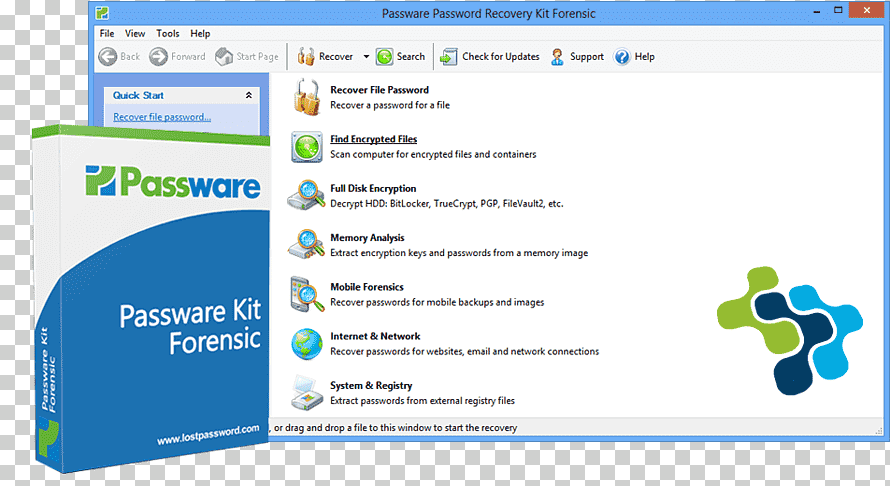The height and width of the screenshot is (486, 890).
Task: Select Recover File Password heading
Action: [x=379, y=90]
